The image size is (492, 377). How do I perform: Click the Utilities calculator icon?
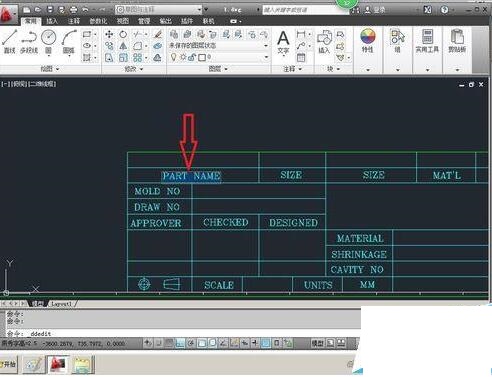427,40
